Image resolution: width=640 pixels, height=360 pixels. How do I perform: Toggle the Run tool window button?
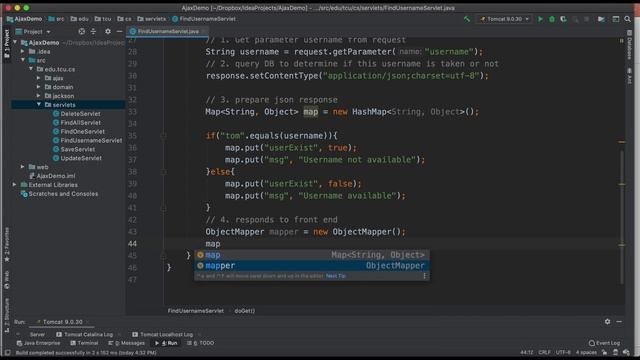pos(166,343)
